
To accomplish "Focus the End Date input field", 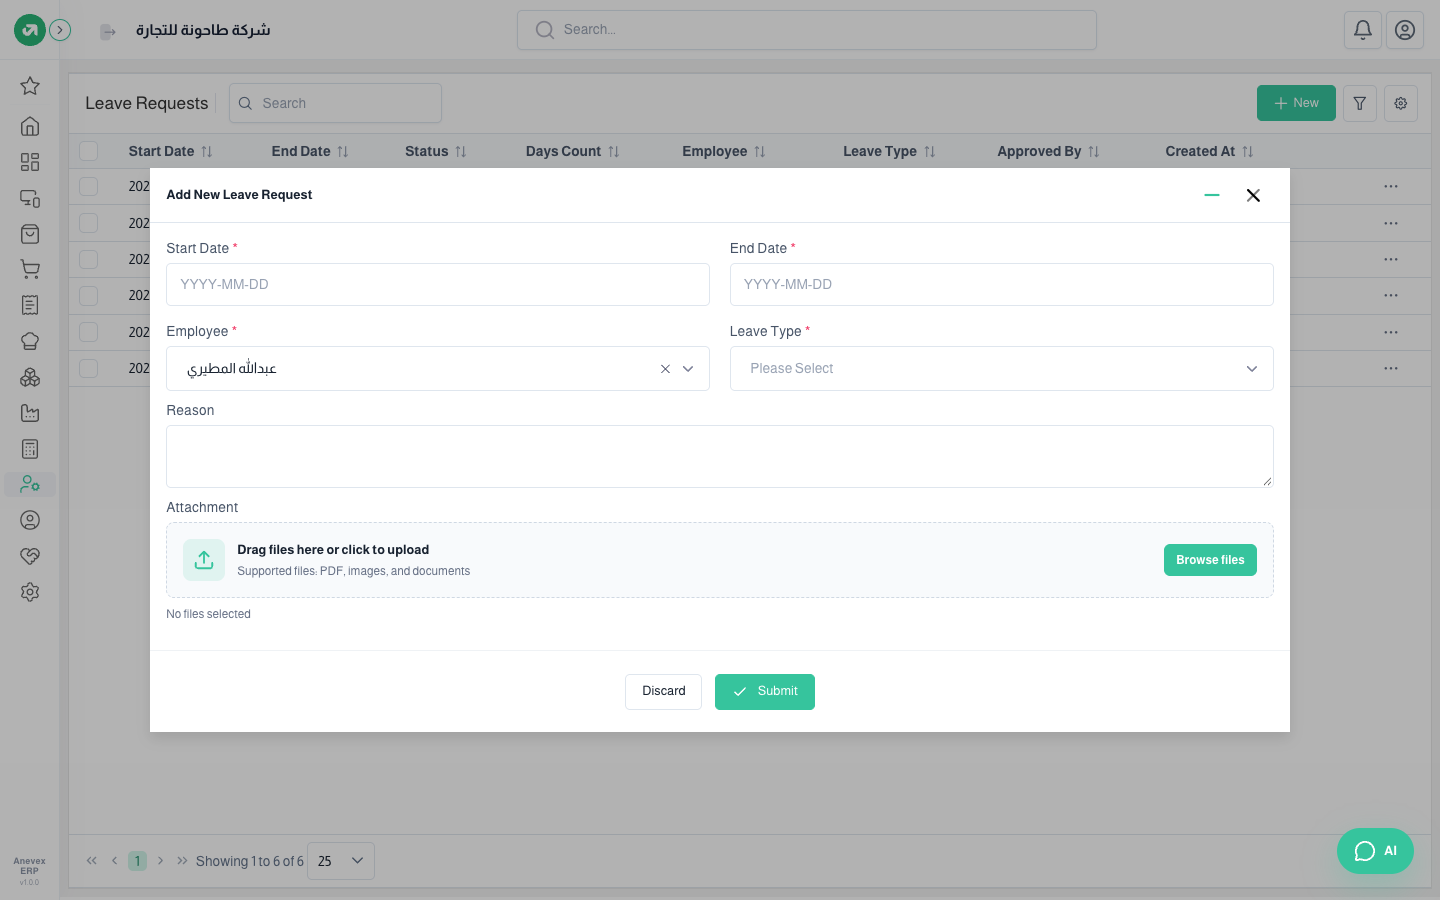I will point(1001,285).
